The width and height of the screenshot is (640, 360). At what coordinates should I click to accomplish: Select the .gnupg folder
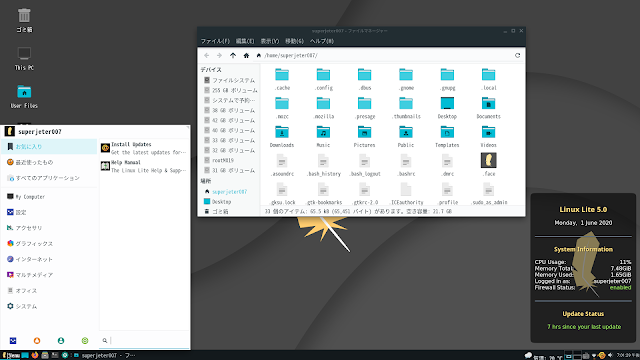click(447, 80)
